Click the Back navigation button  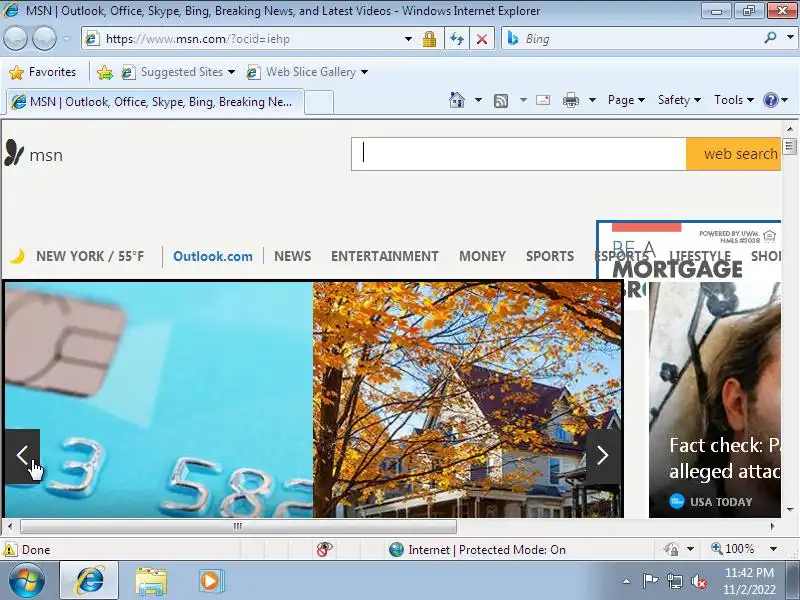click(16, 38)
